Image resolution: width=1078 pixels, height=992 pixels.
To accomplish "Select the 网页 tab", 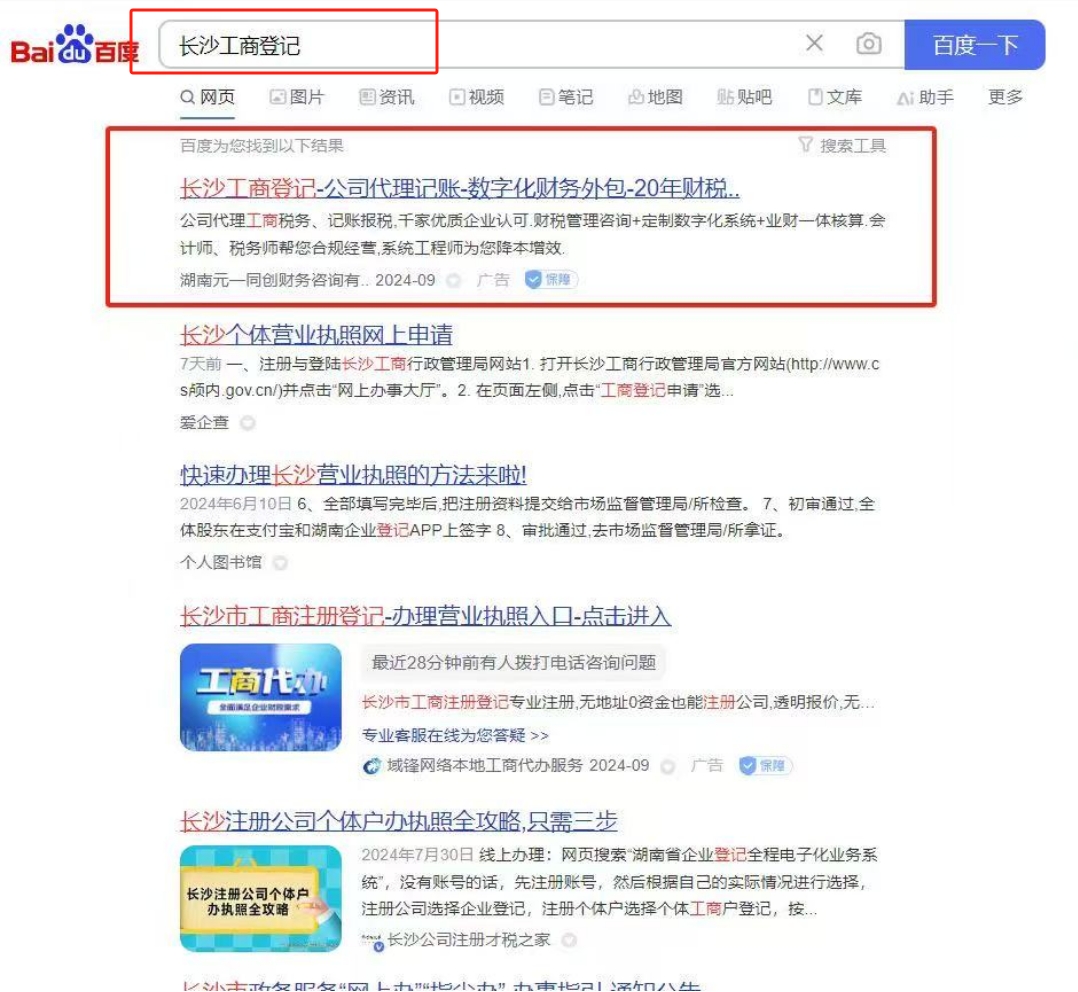I will (208, 97).
